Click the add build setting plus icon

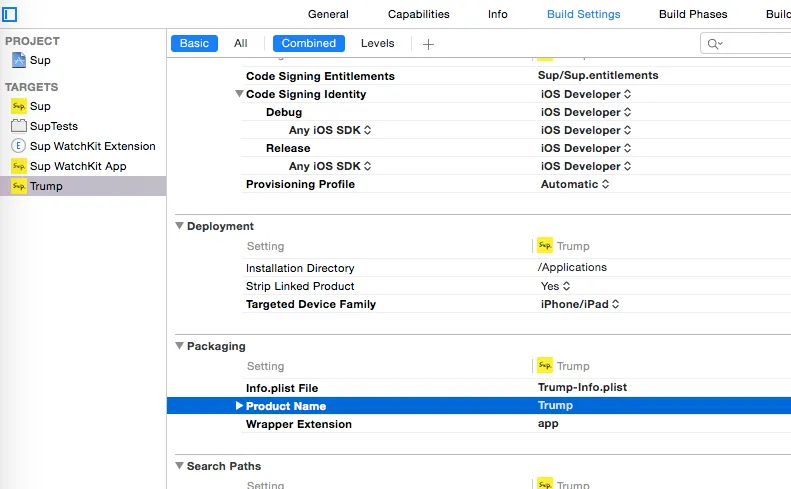click(428, 44)
